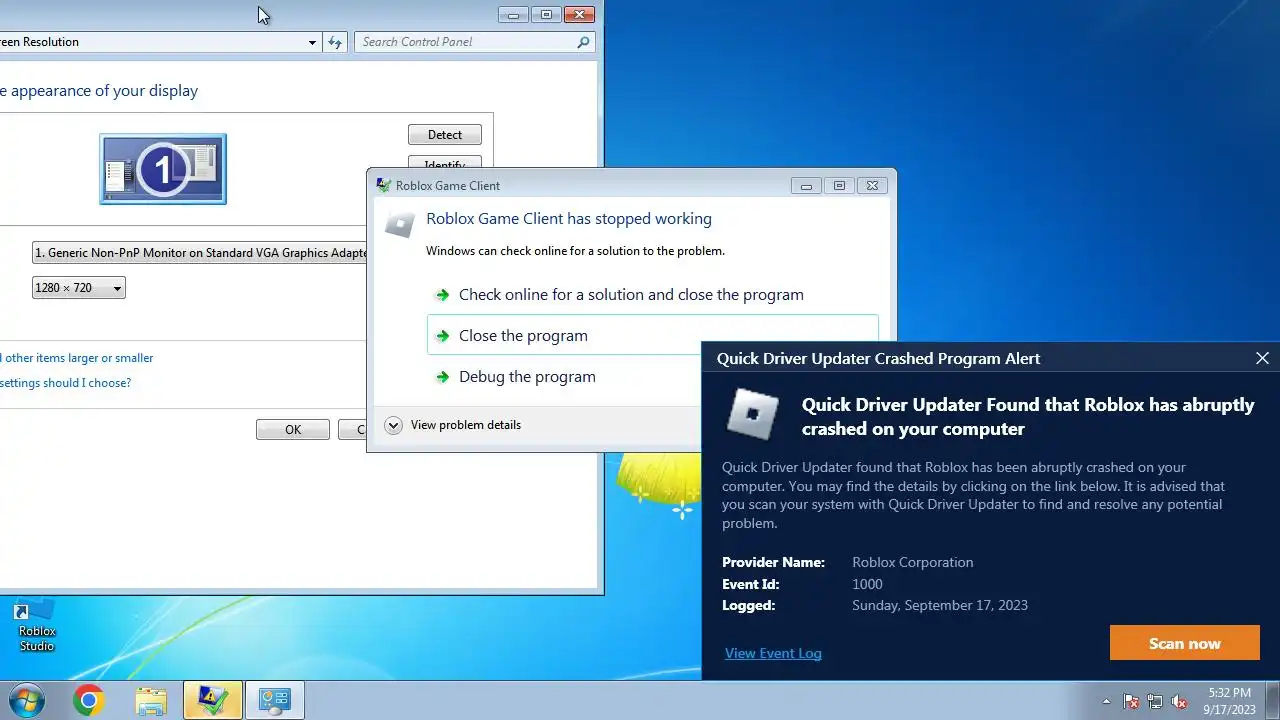
Task: Close the Screen Resolution window
Action: click(x=579, y=14)
